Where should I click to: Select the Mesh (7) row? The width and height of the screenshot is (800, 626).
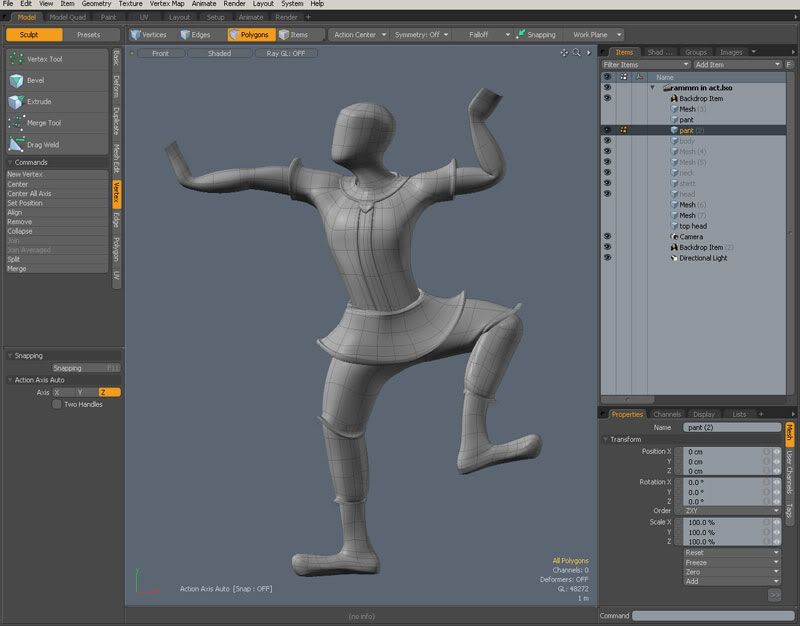click(693, 215)
